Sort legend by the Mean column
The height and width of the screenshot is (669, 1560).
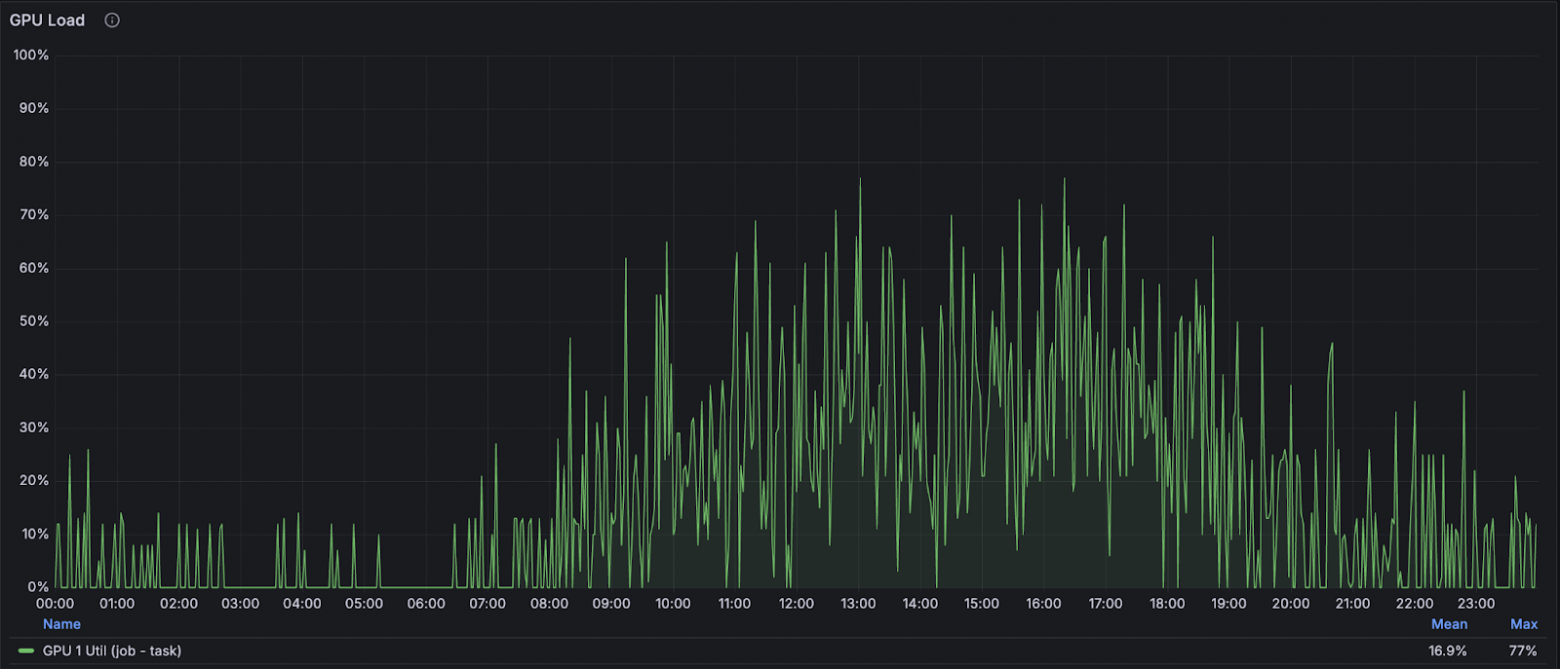click(x=1449, y=623)
